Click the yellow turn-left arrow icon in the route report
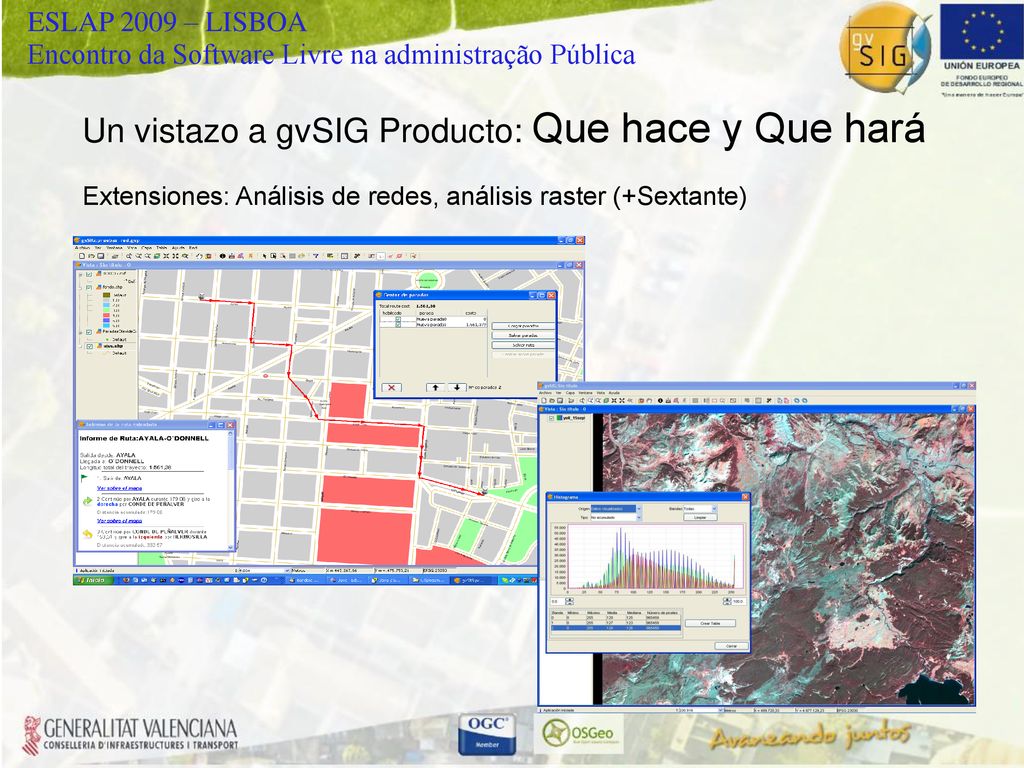 point(88,534)
